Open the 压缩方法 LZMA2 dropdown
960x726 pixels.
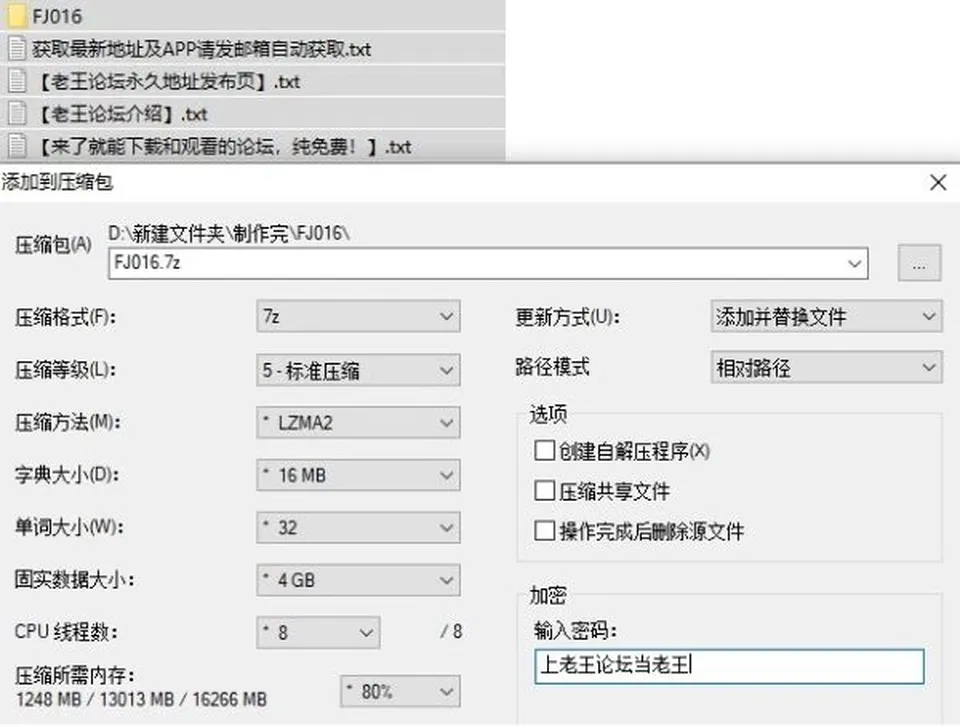click(358, 422)
